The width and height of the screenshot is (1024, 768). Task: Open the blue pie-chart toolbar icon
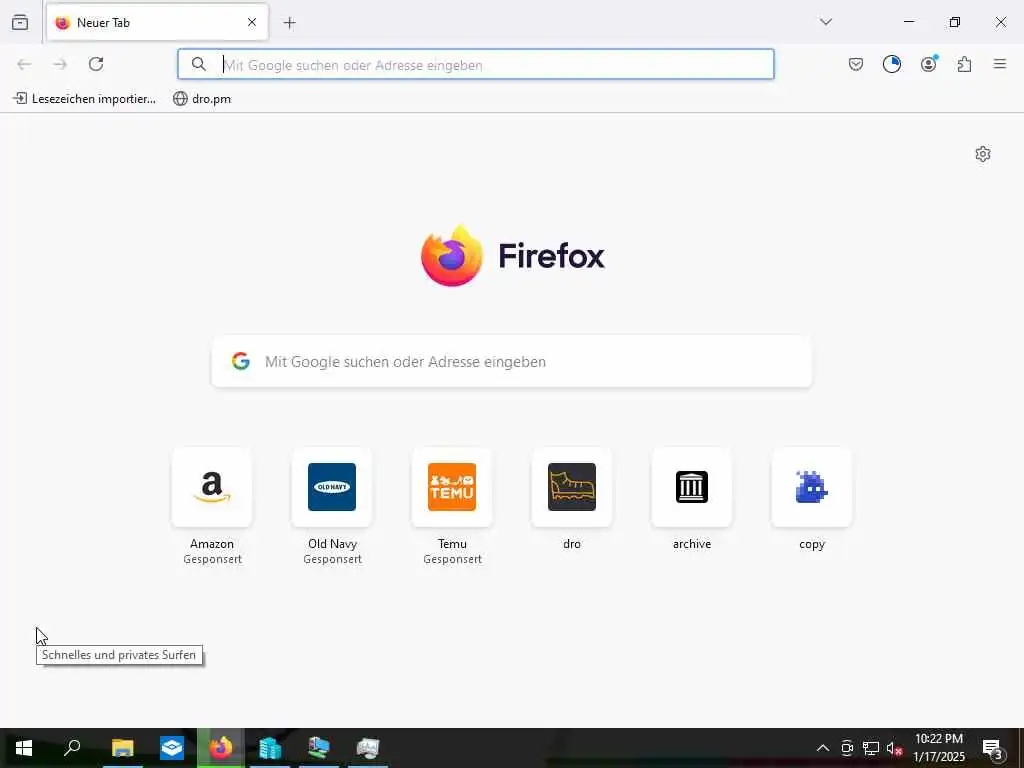click(x=891, y=64)
